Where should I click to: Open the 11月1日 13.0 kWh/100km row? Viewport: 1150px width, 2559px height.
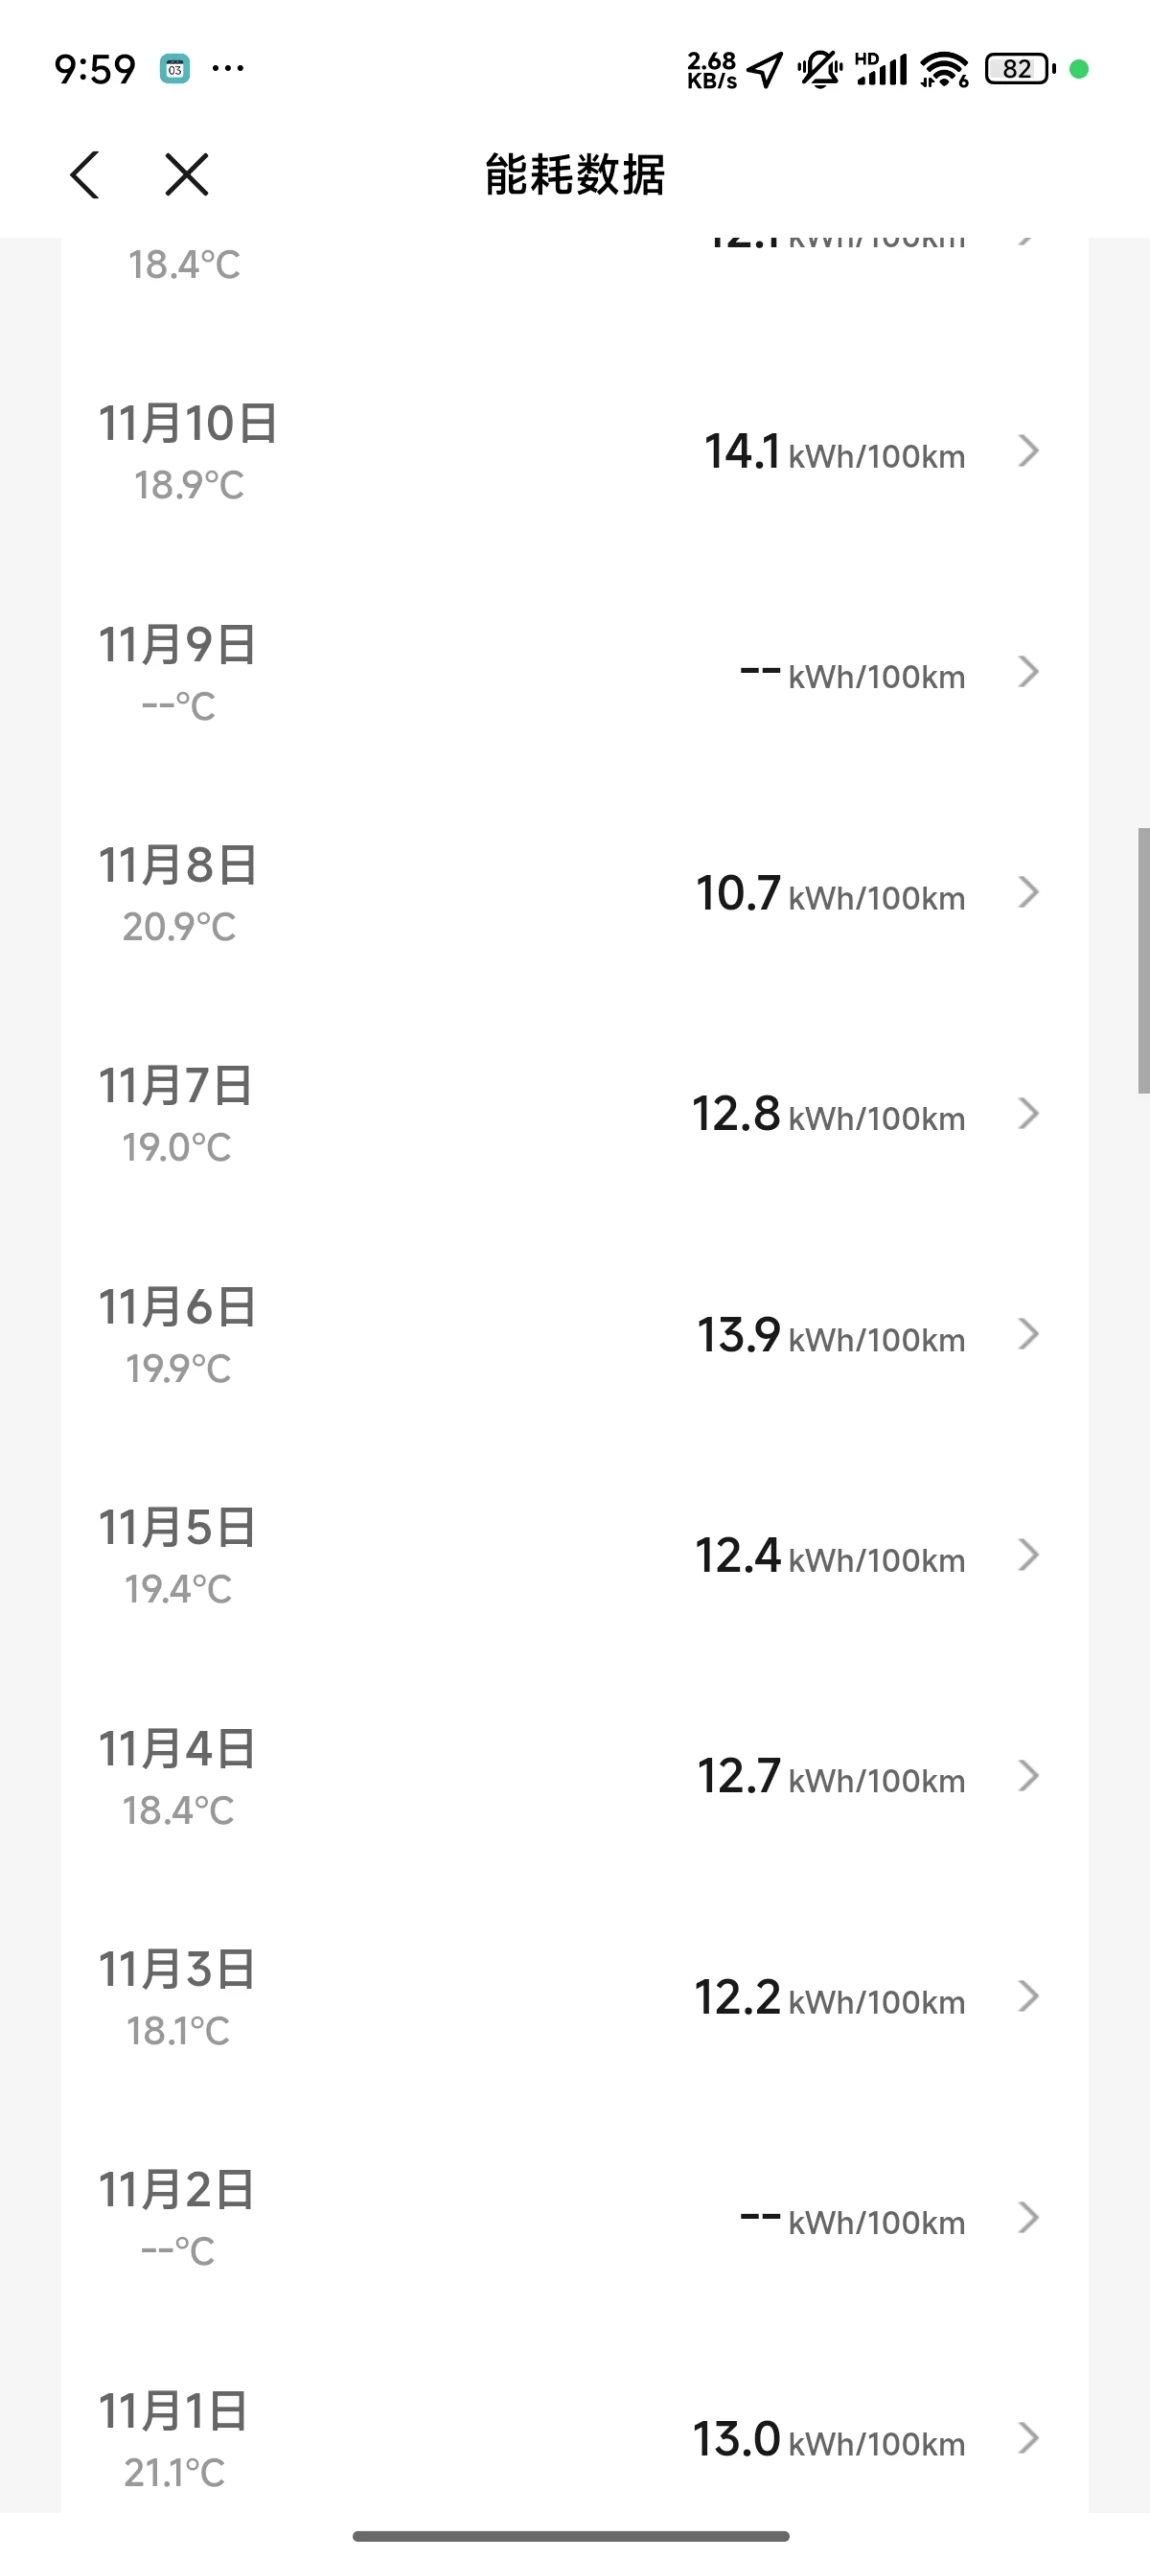574,2439
